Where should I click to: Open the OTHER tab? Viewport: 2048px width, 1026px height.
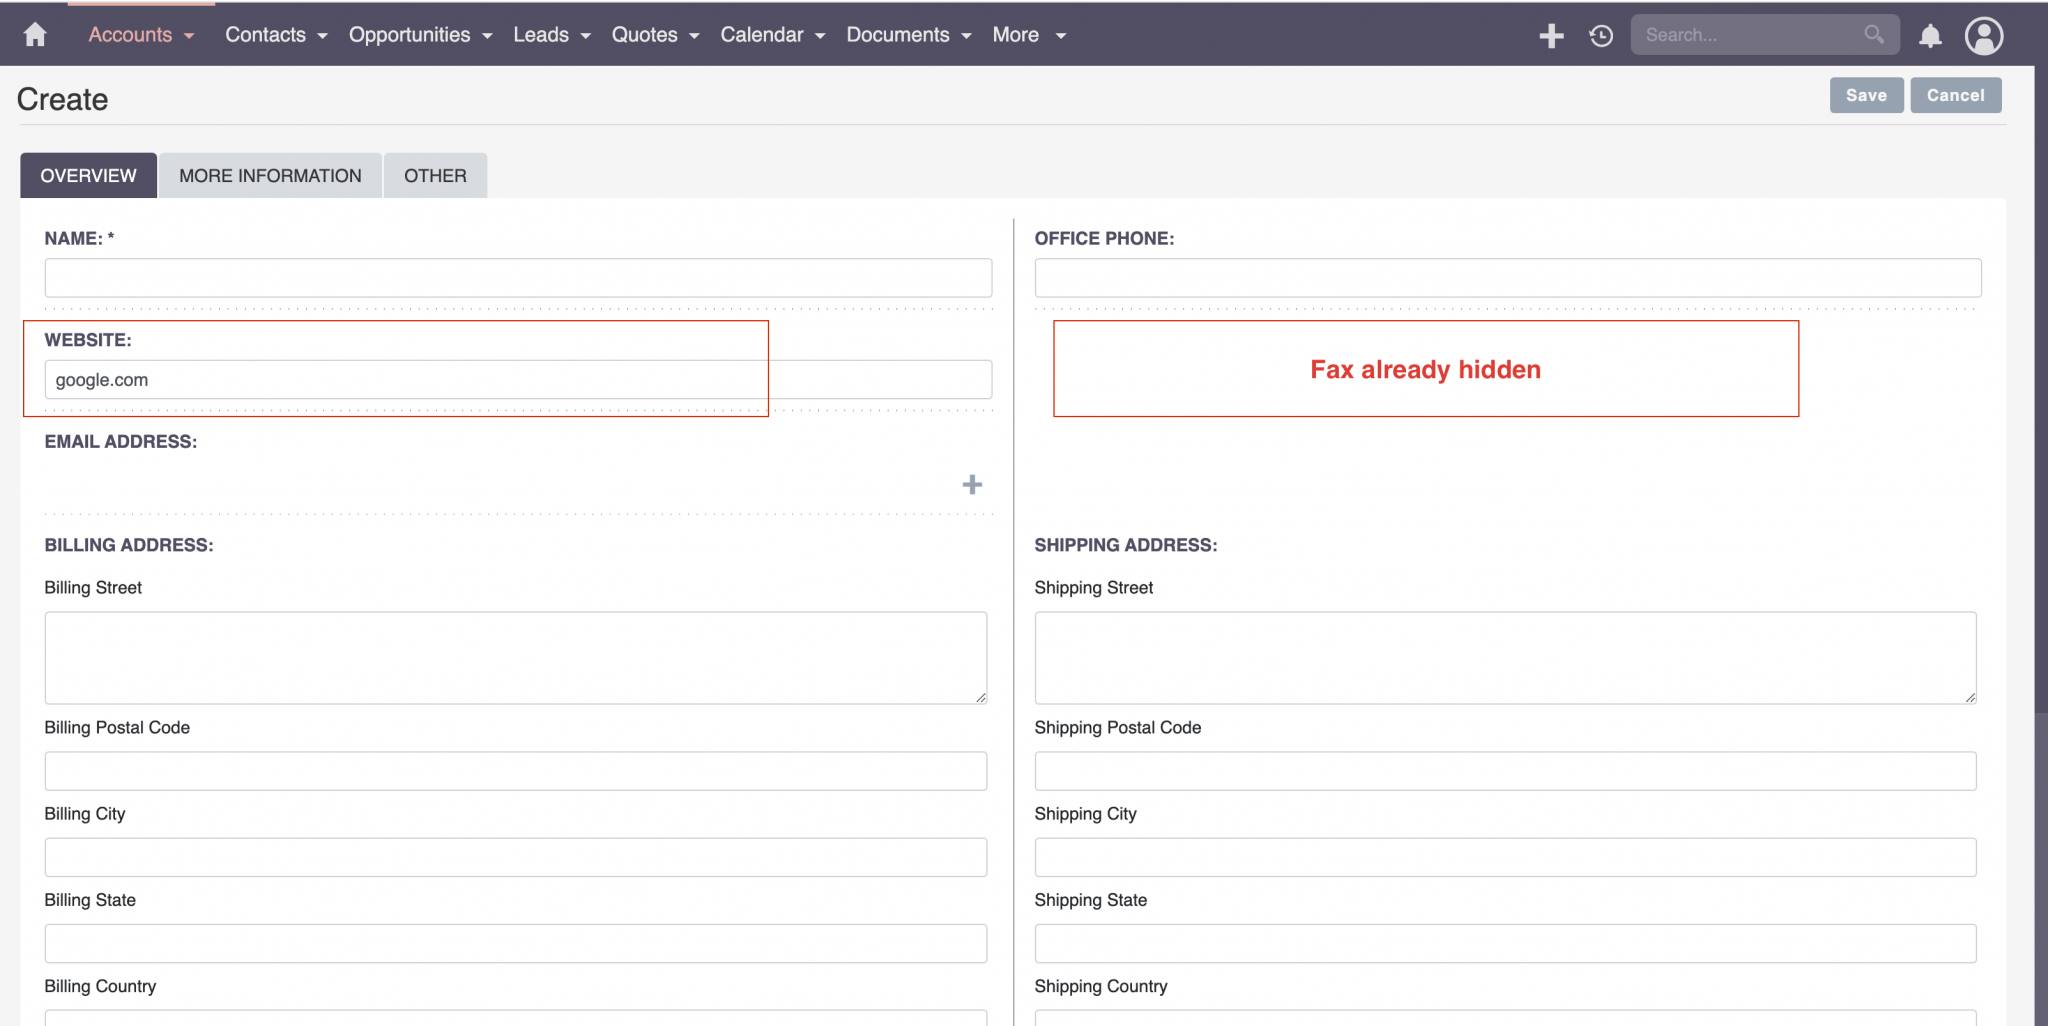tap(435, 175)
